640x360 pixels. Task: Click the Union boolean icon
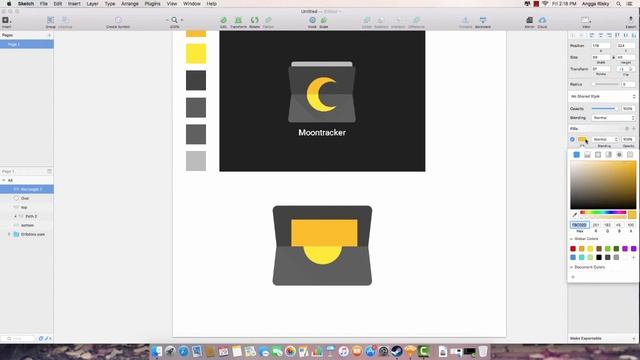tap(367, 20)
